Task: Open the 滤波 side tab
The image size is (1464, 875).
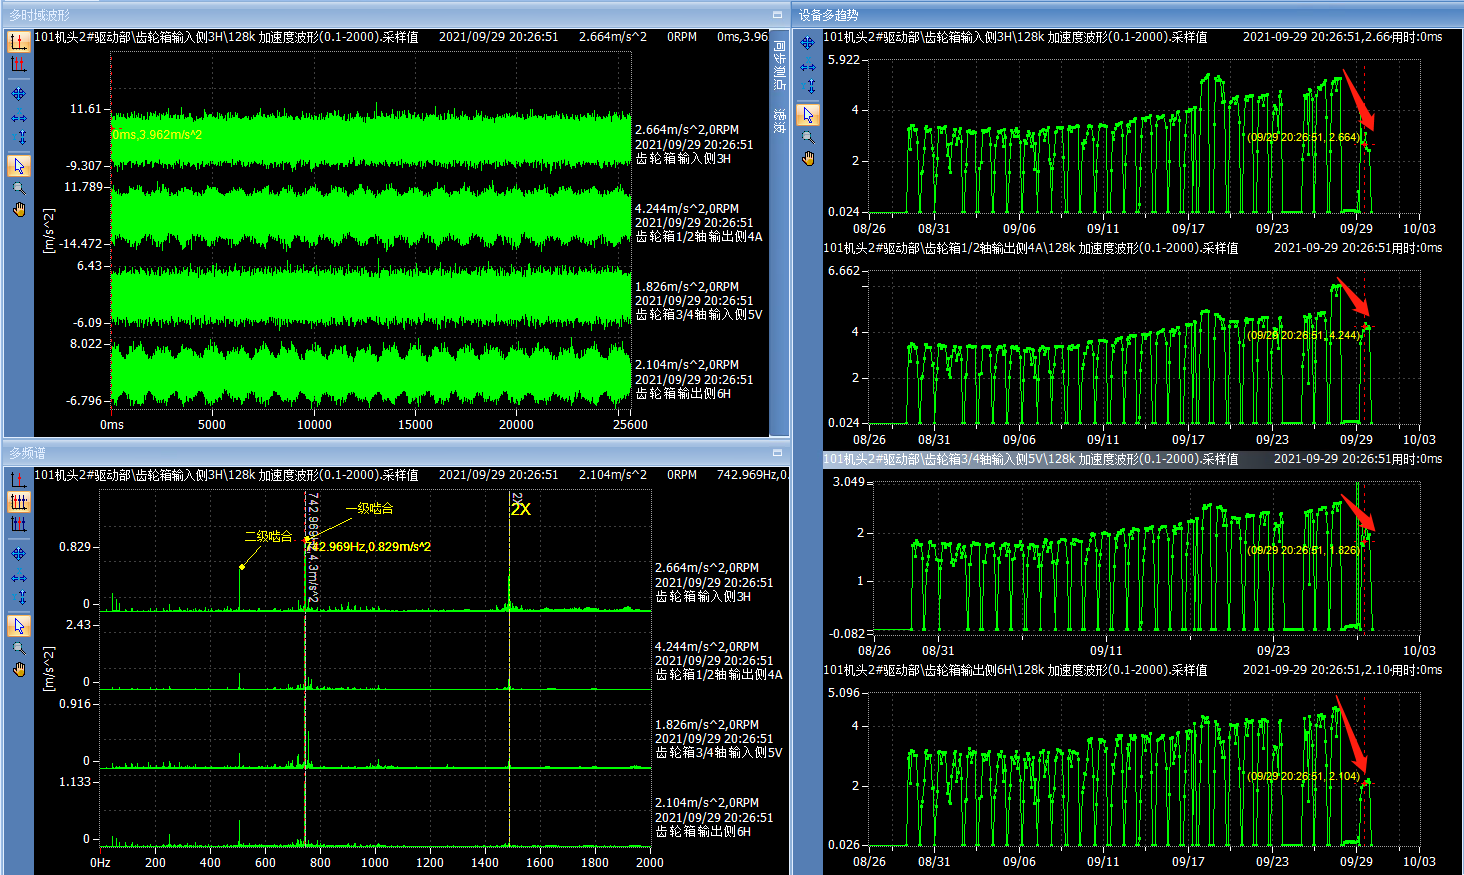Action: click(780, 121)
